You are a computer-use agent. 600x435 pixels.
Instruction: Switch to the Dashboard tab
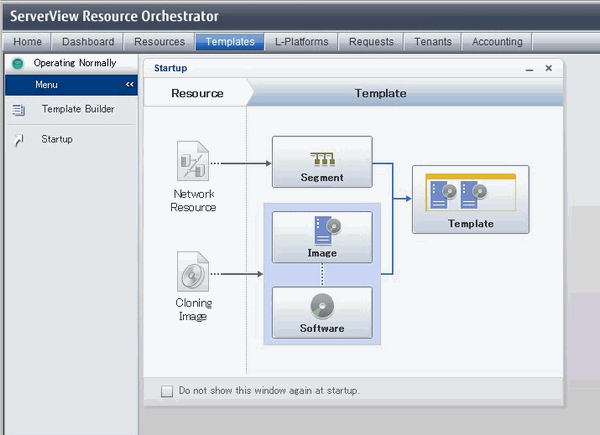[88, 42]
